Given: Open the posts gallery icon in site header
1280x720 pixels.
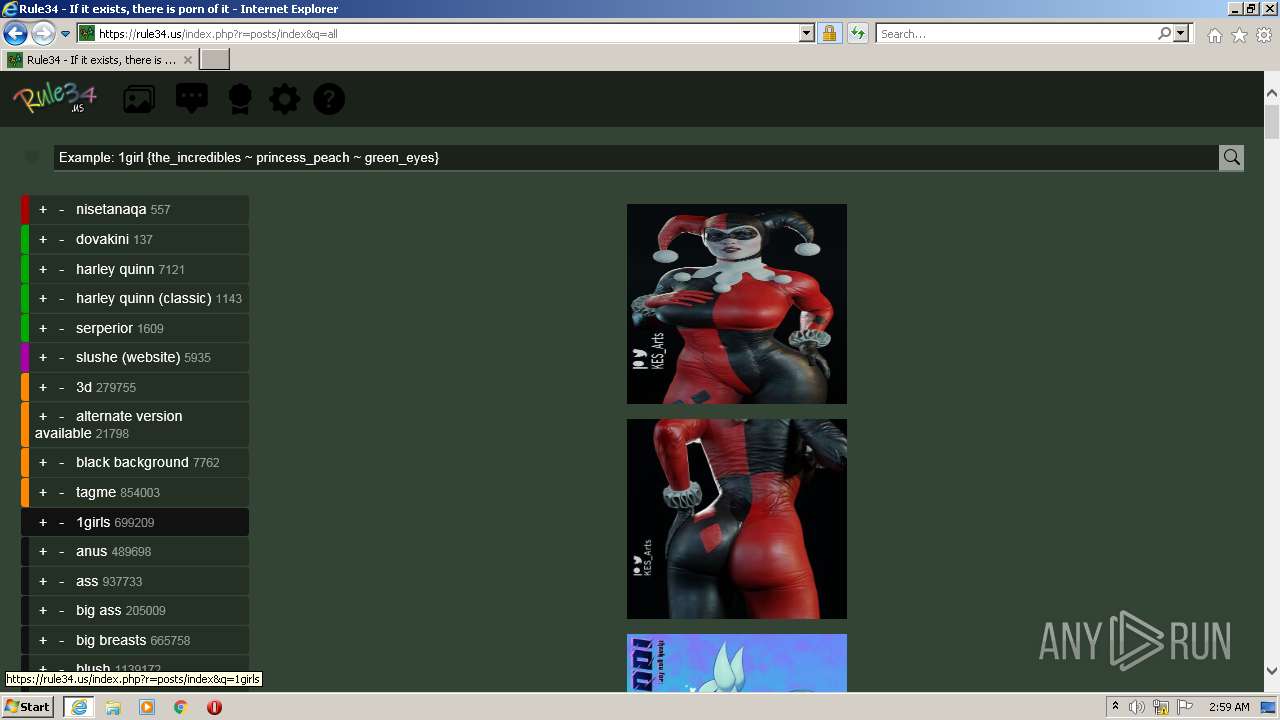Looking at the screenshot, I should [x=139, y=99].
